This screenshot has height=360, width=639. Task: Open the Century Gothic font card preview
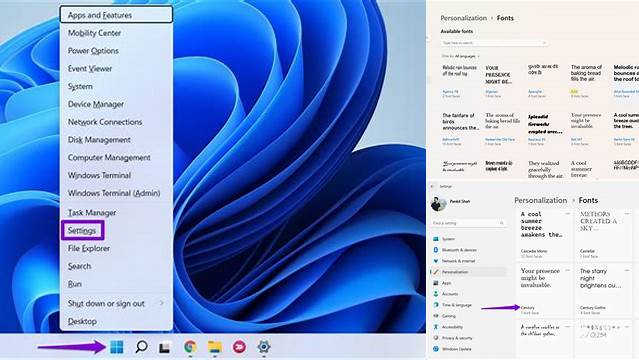[604, 290]
